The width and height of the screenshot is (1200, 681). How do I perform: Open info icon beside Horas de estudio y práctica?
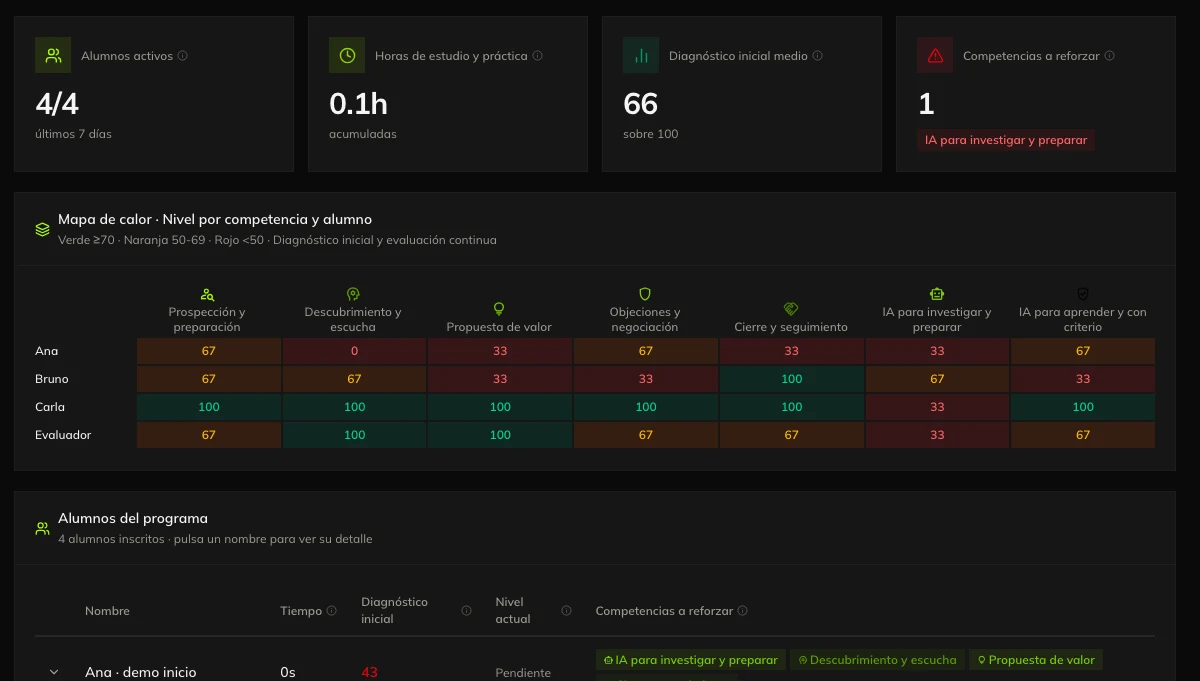(537, 56)
